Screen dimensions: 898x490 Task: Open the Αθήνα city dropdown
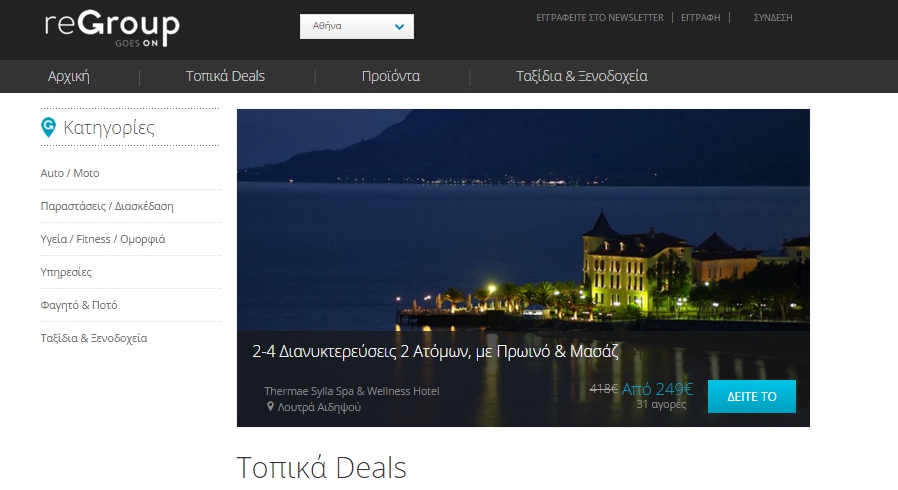tap(356, 26)
